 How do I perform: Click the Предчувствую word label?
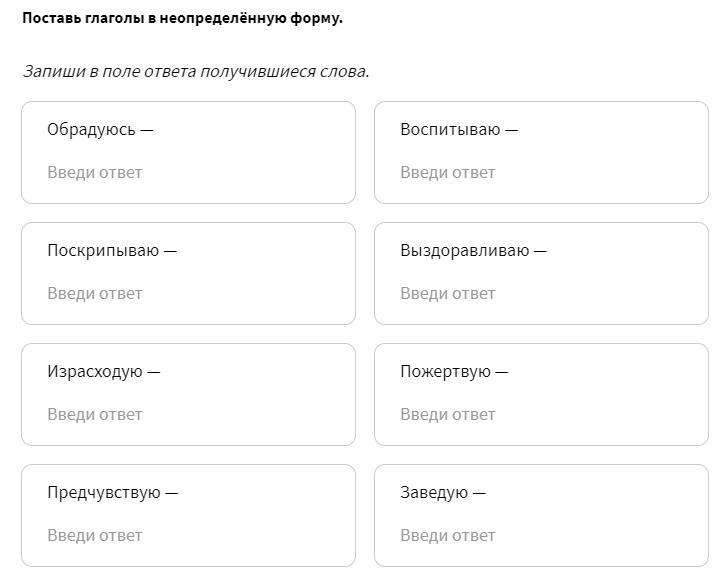pos(103,493)
